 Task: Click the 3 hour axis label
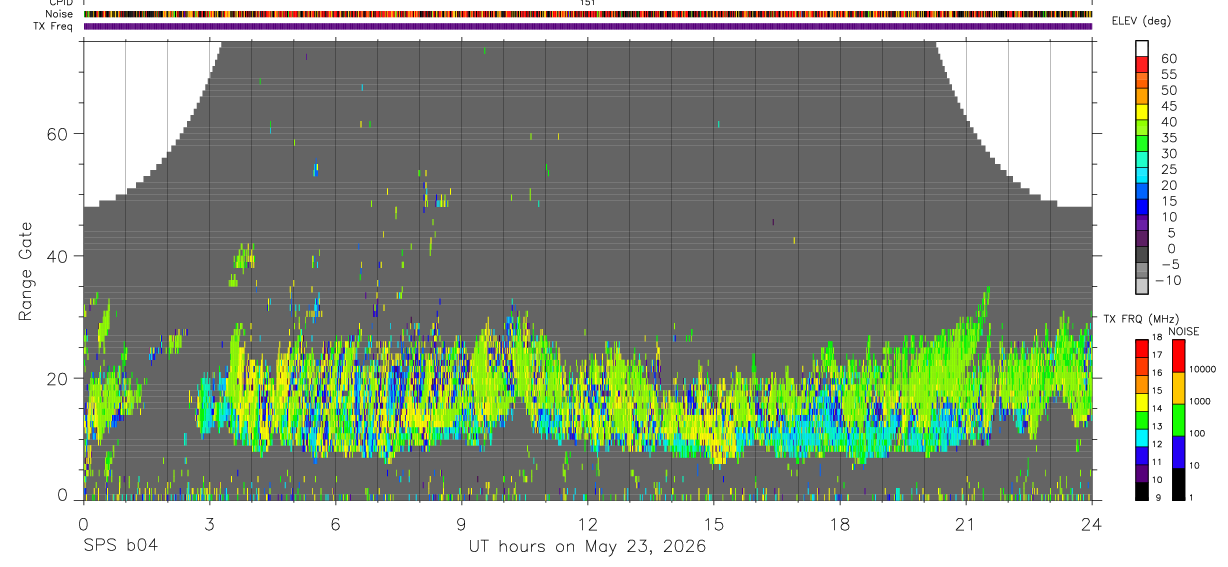point(209,523)
